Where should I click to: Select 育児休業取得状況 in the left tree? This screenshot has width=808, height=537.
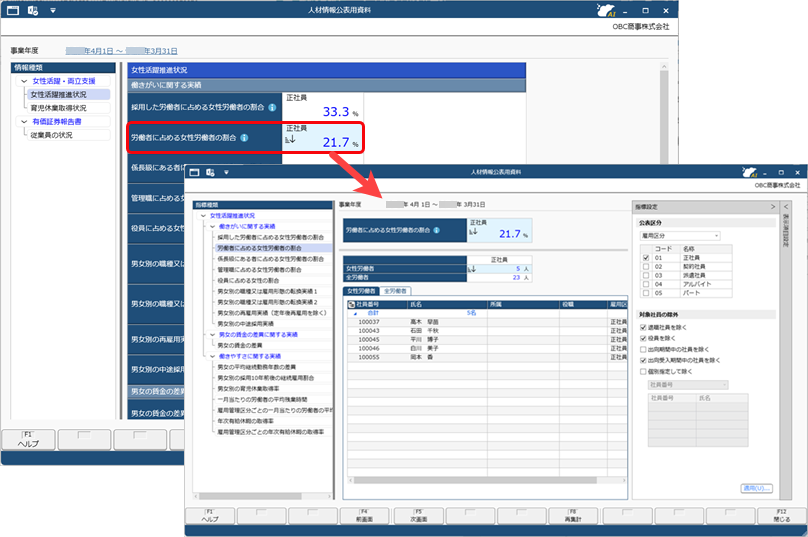[58, 108]
